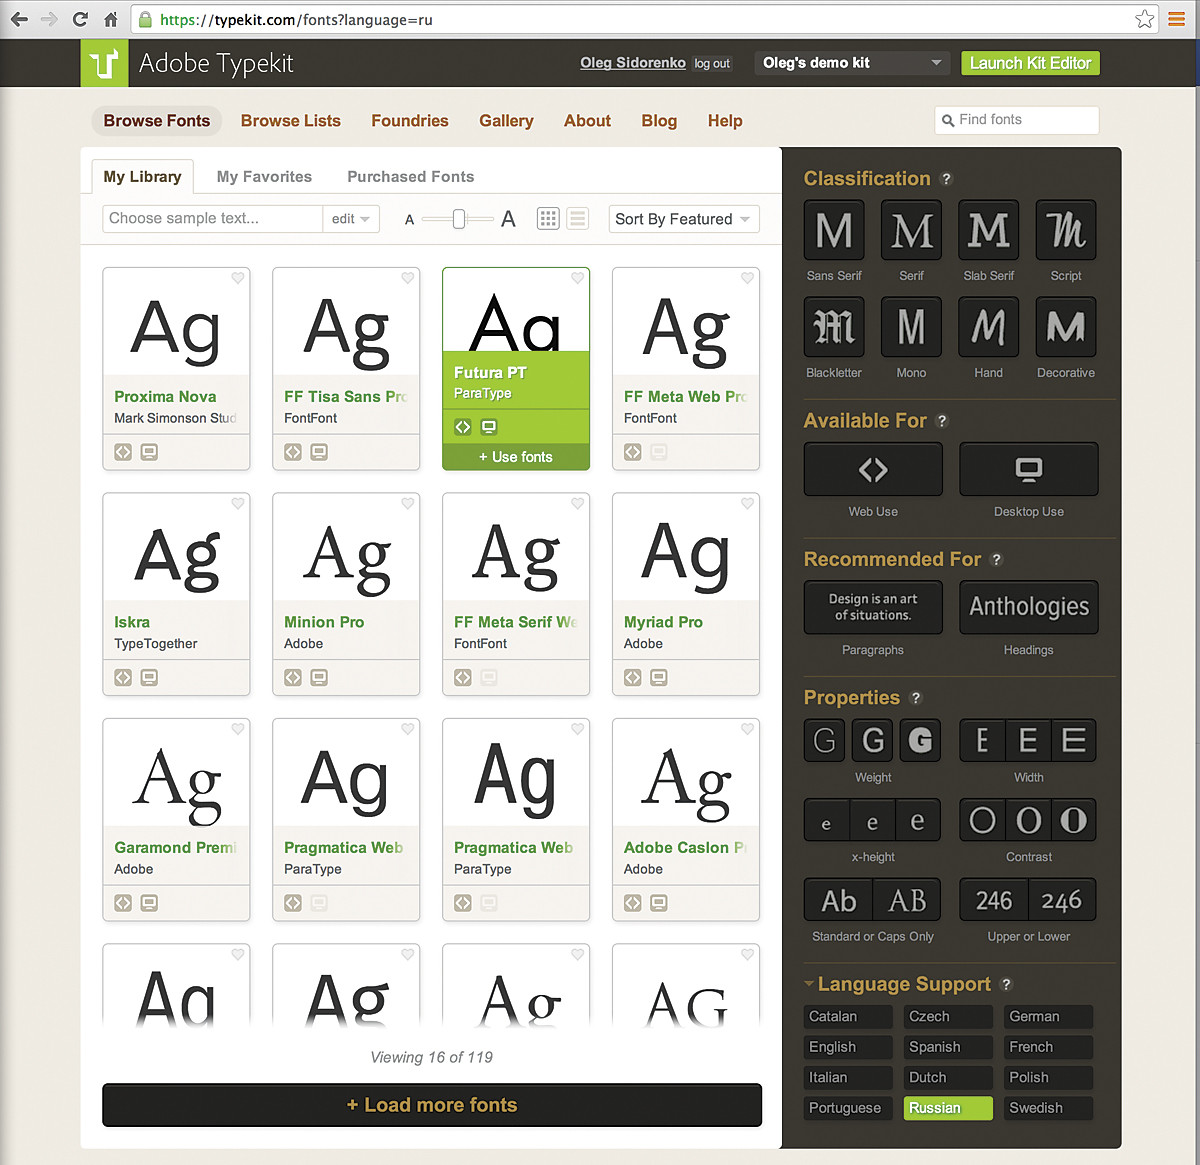Screen dimensions: 1200x1165
Task: Click the Launch Kit Editor button
Action: [1030, 63]
